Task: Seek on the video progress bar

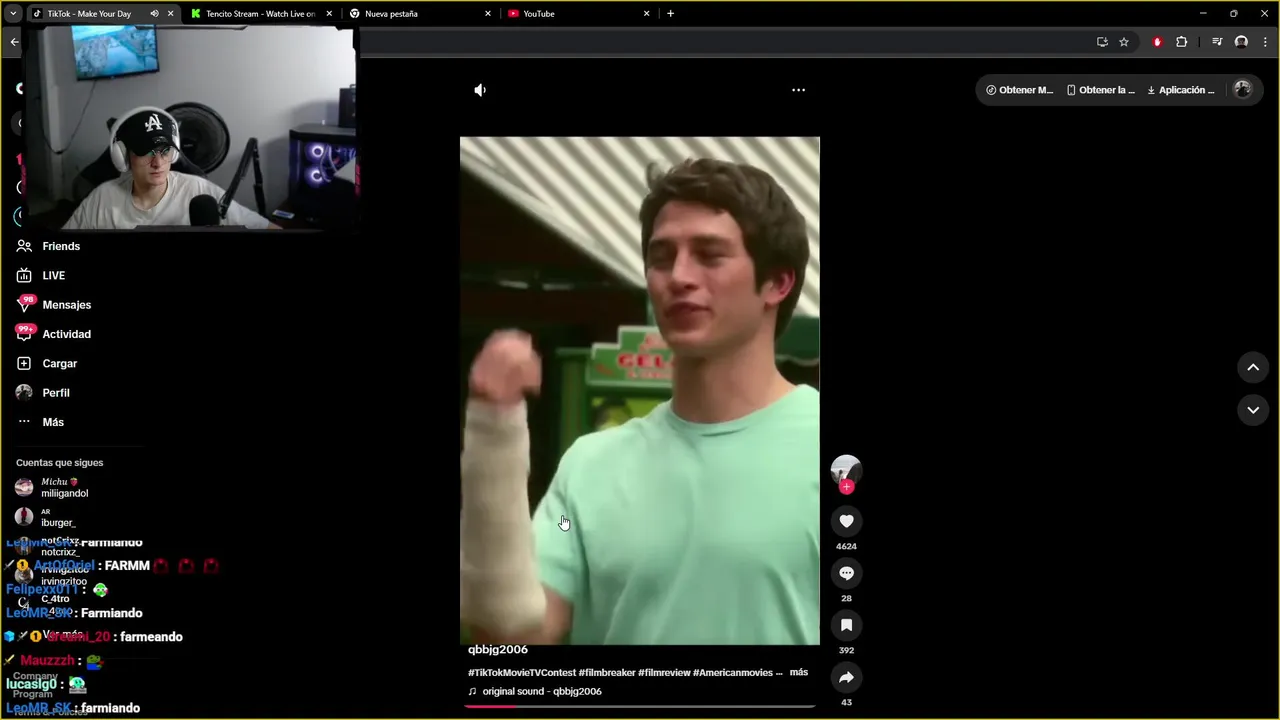Action: pyautogui.click(x=640, y=706)
